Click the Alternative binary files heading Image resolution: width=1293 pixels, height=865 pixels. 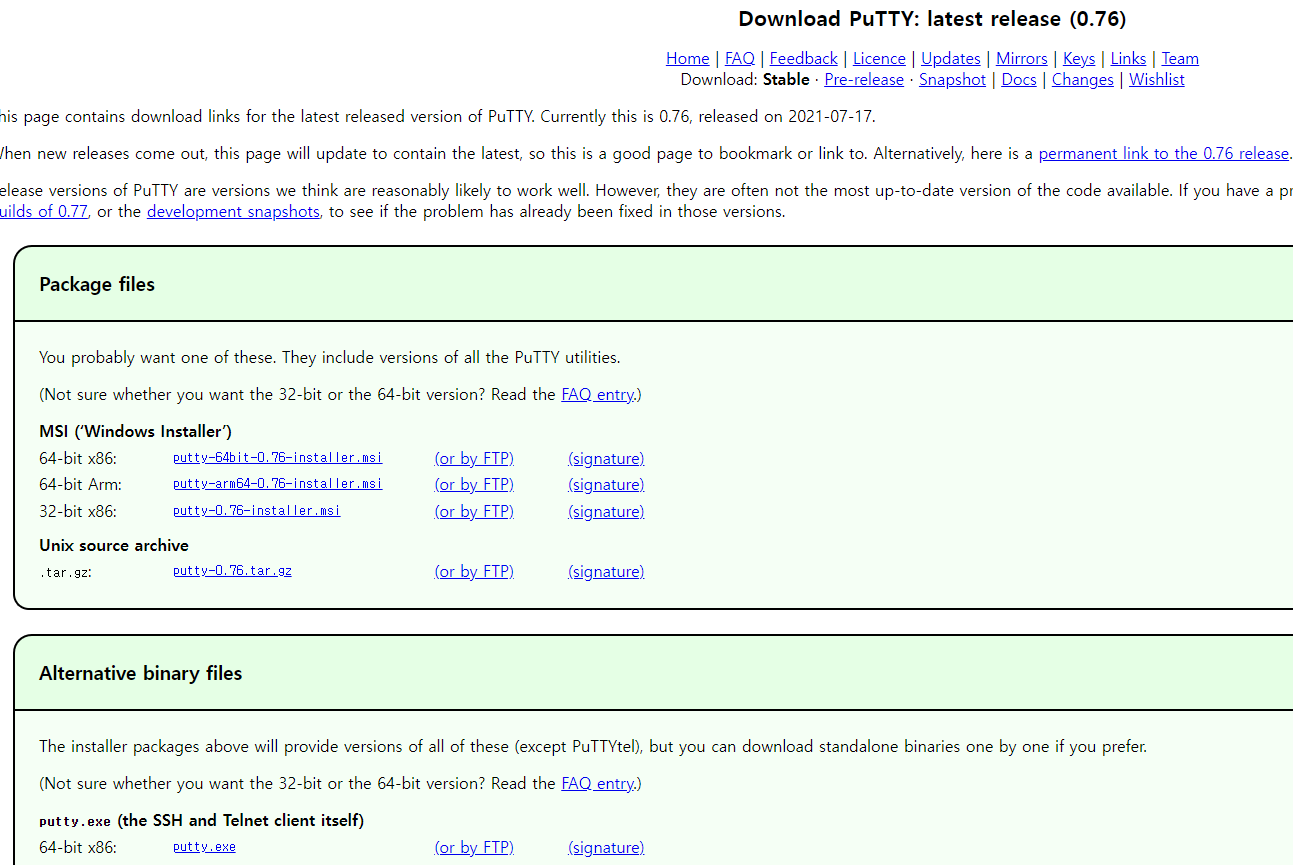(x=141, y=673)
